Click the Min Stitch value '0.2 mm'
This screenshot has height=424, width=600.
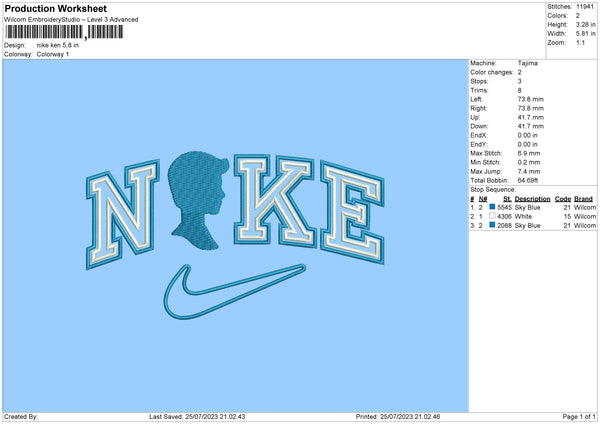(529, 162)
